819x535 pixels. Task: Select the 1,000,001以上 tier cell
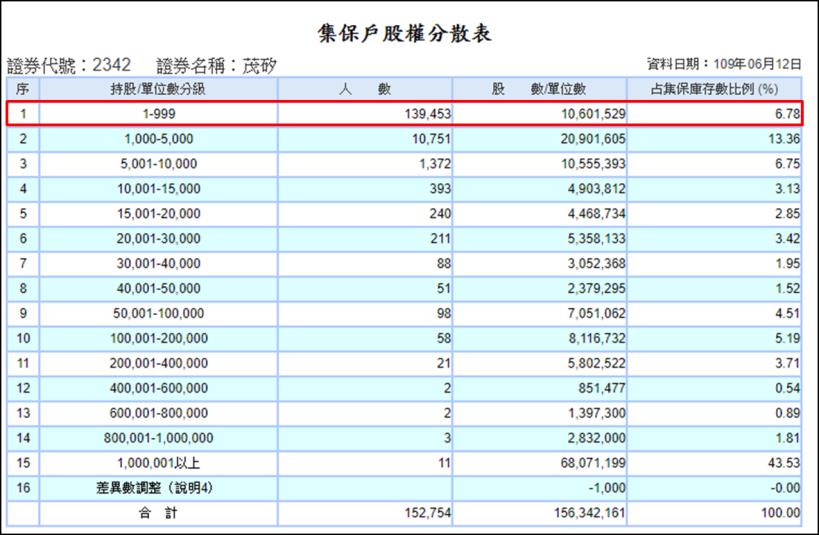click(x=157, y=463)
